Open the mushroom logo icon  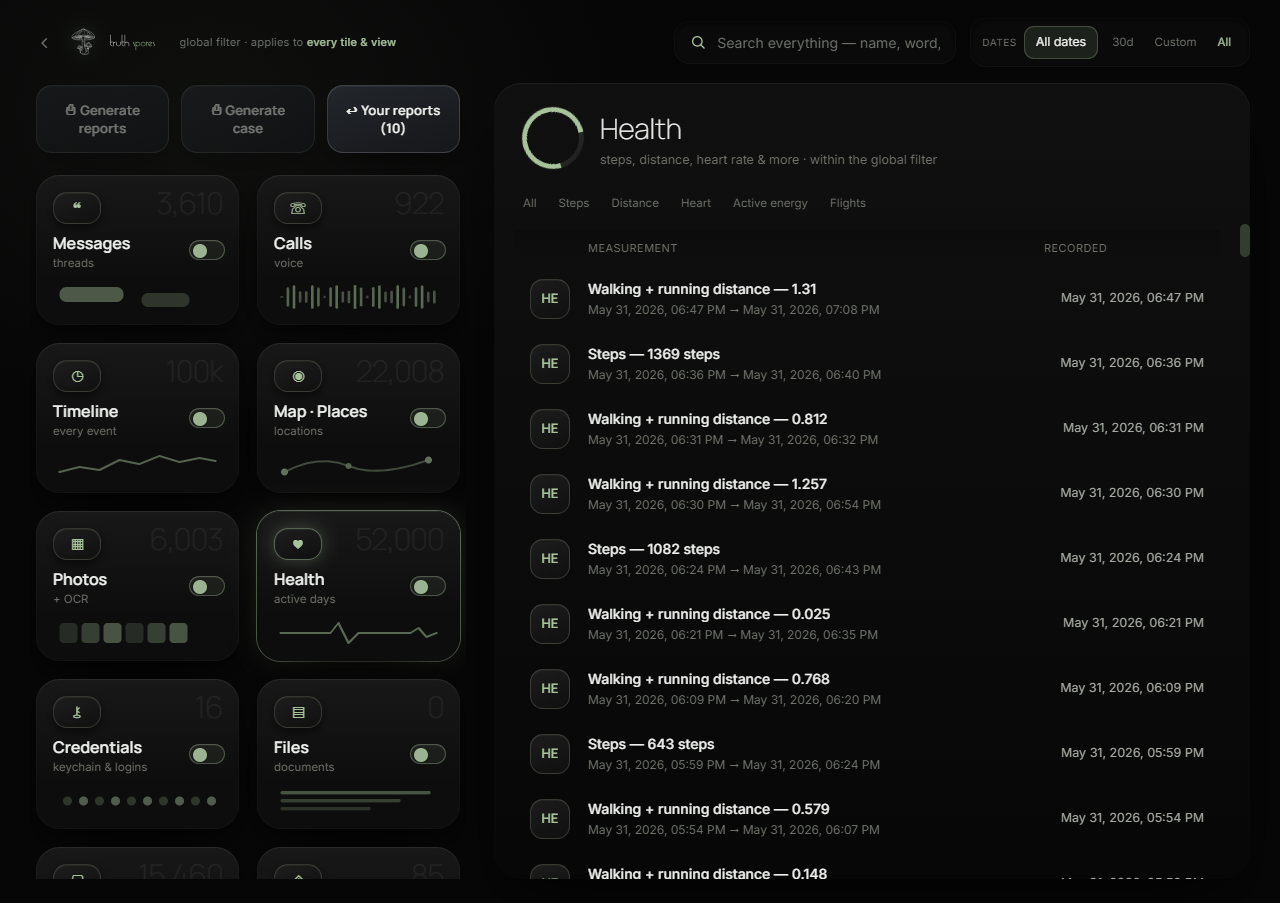click(x=83, y=42)
